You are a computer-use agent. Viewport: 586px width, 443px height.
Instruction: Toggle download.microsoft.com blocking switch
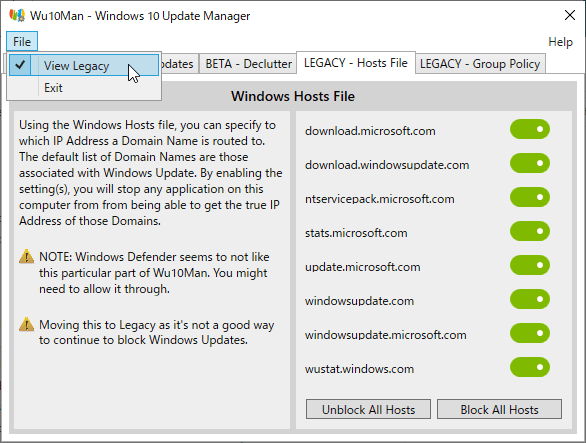click(x=530, y=129)
